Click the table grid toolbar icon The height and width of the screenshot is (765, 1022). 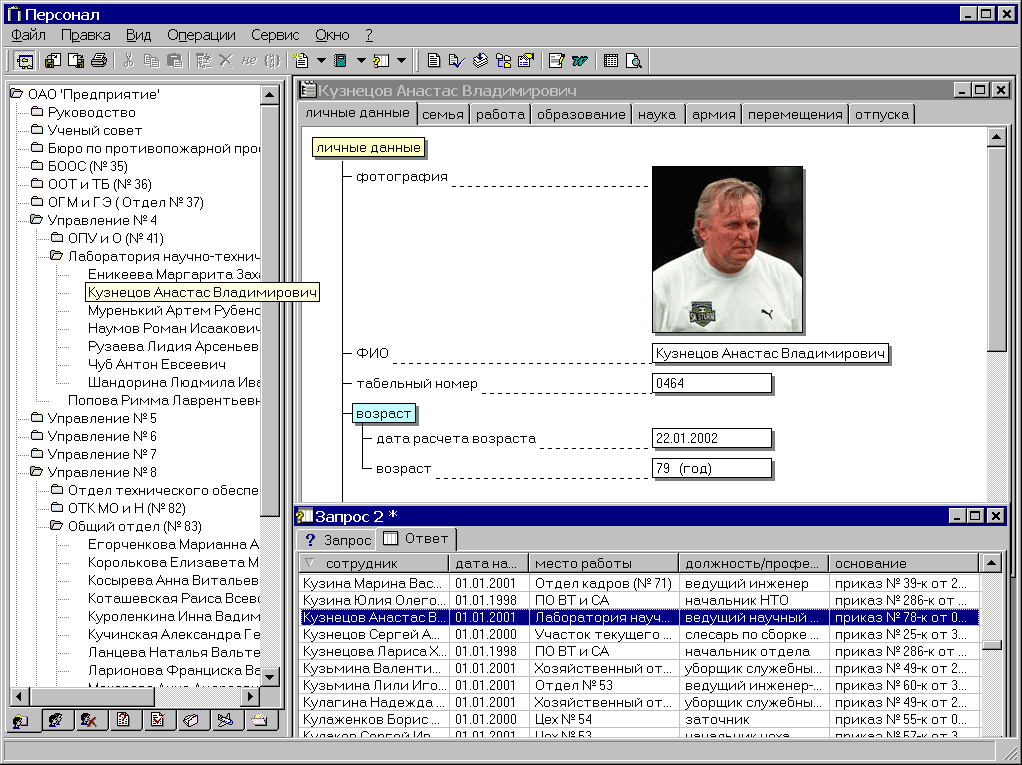(x=611, y=60)
